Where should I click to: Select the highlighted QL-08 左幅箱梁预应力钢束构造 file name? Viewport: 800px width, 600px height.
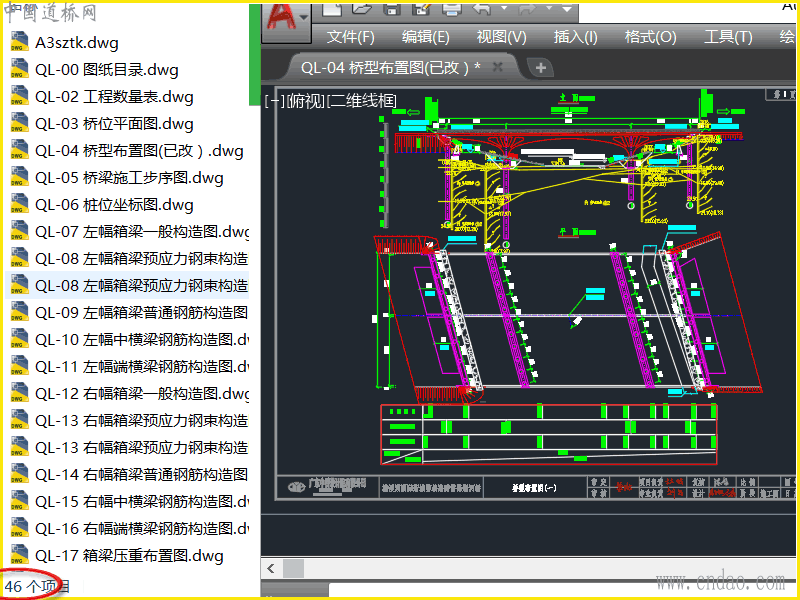tap(141, 285)
